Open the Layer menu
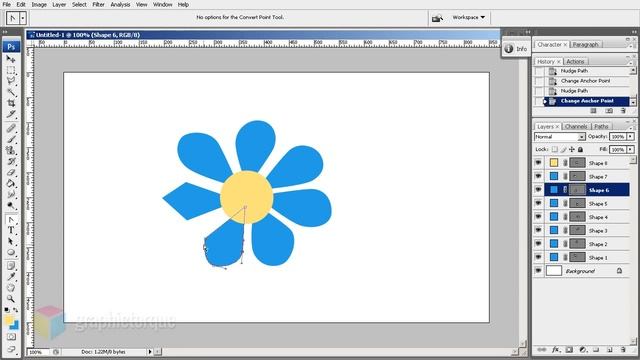This screenshot has height=360, width=640. pos(59,4)
